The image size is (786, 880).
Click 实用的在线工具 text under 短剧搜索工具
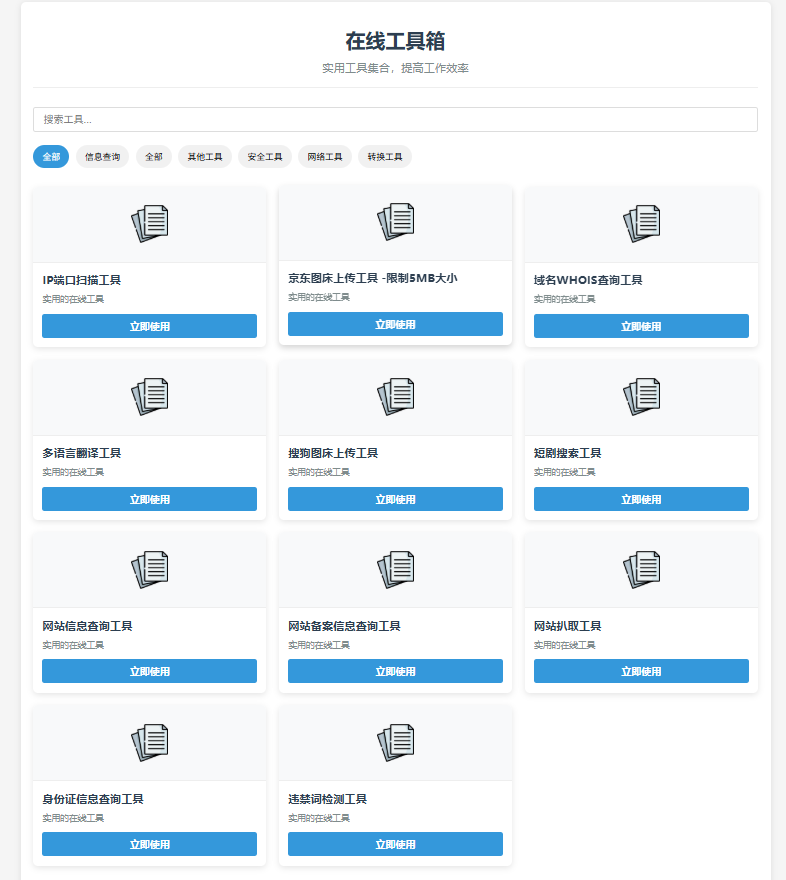pos(565,472)
